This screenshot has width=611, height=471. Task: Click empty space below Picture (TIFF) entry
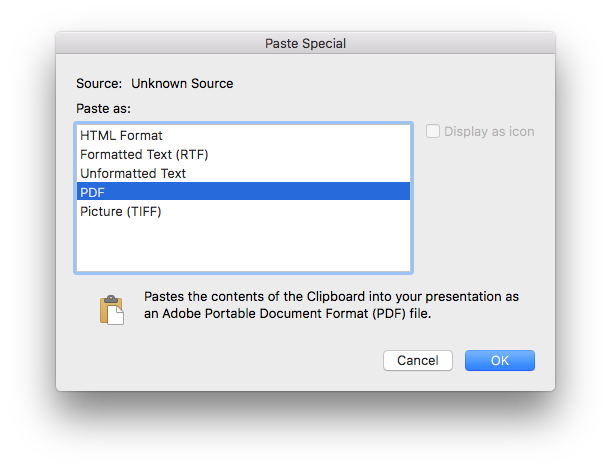(x=242, y=245)
